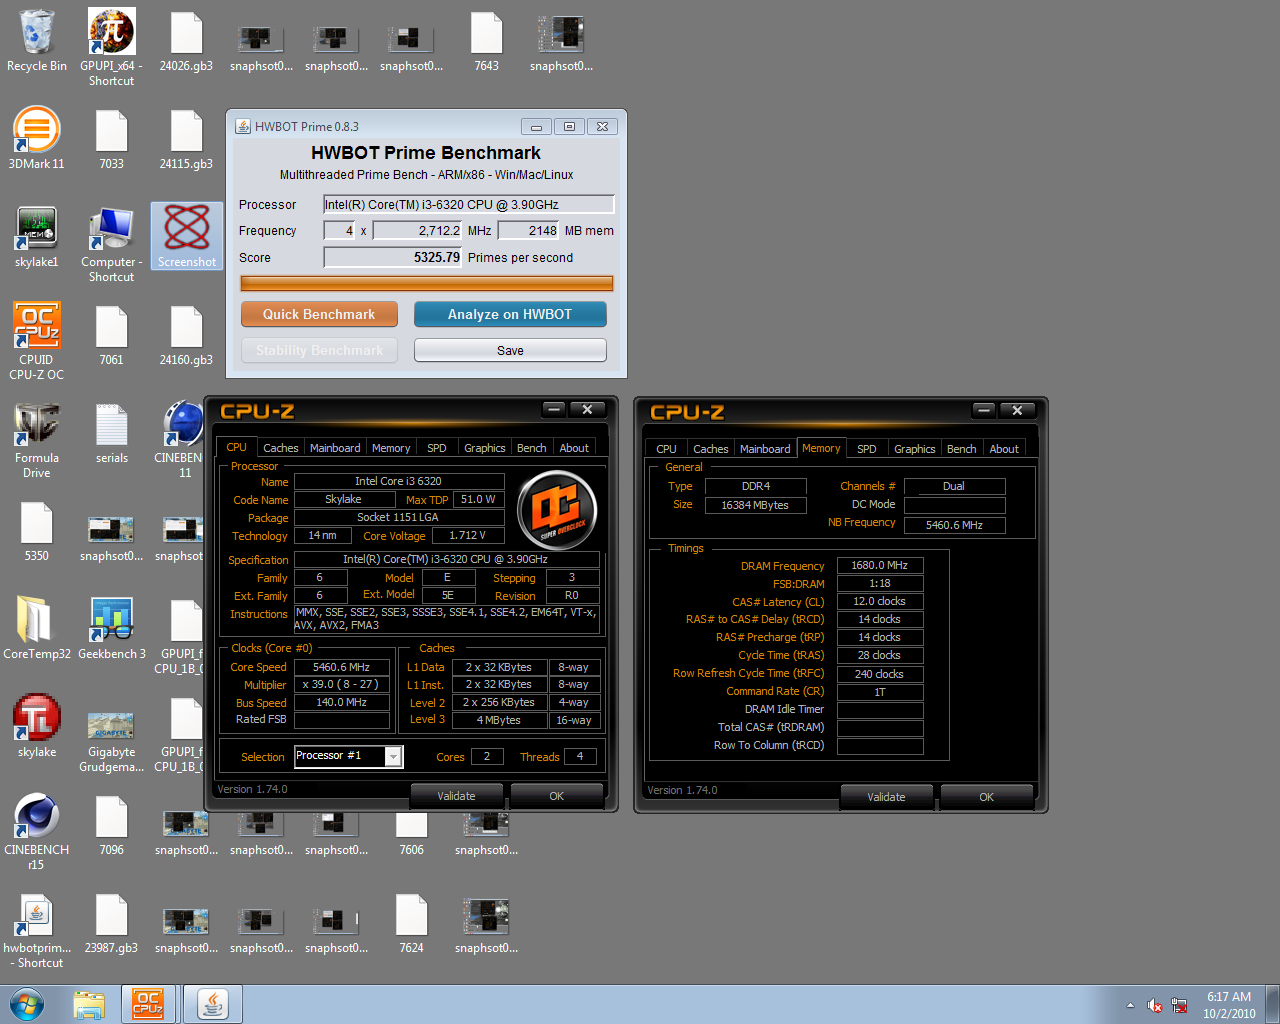Switch to Caches tab in left CPU-Z
This screenshot has height=1024, width=1280.
(280, 448)
